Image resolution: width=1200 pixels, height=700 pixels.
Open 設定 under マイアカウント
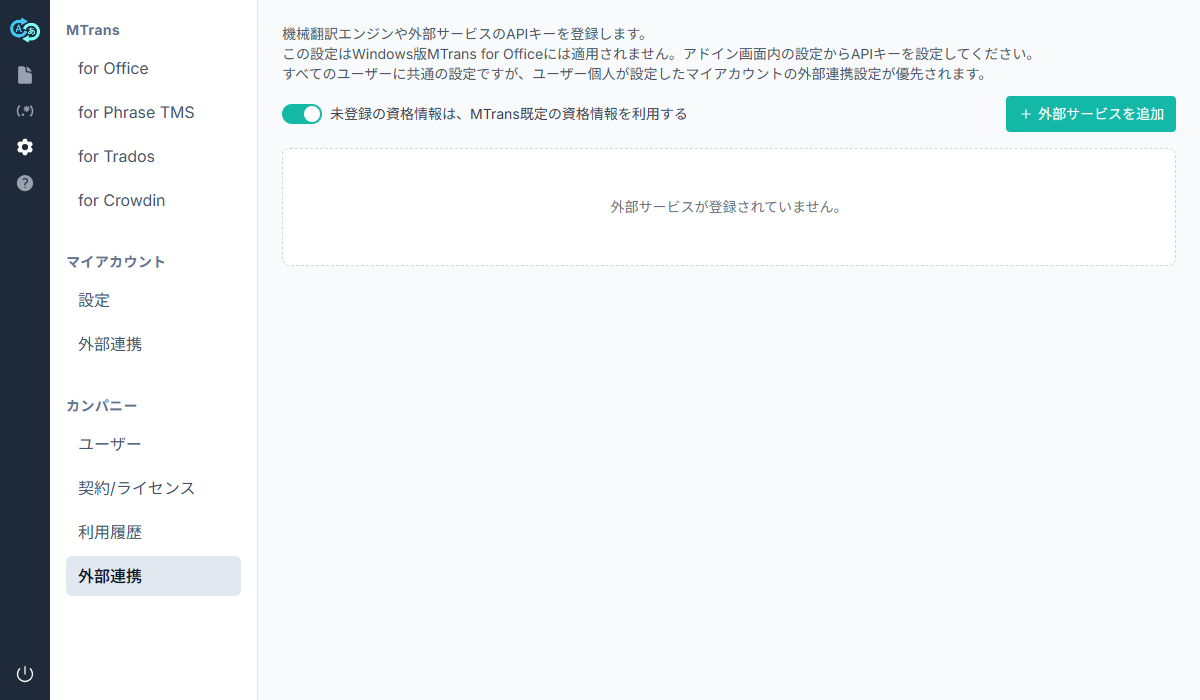click(153, 300)
